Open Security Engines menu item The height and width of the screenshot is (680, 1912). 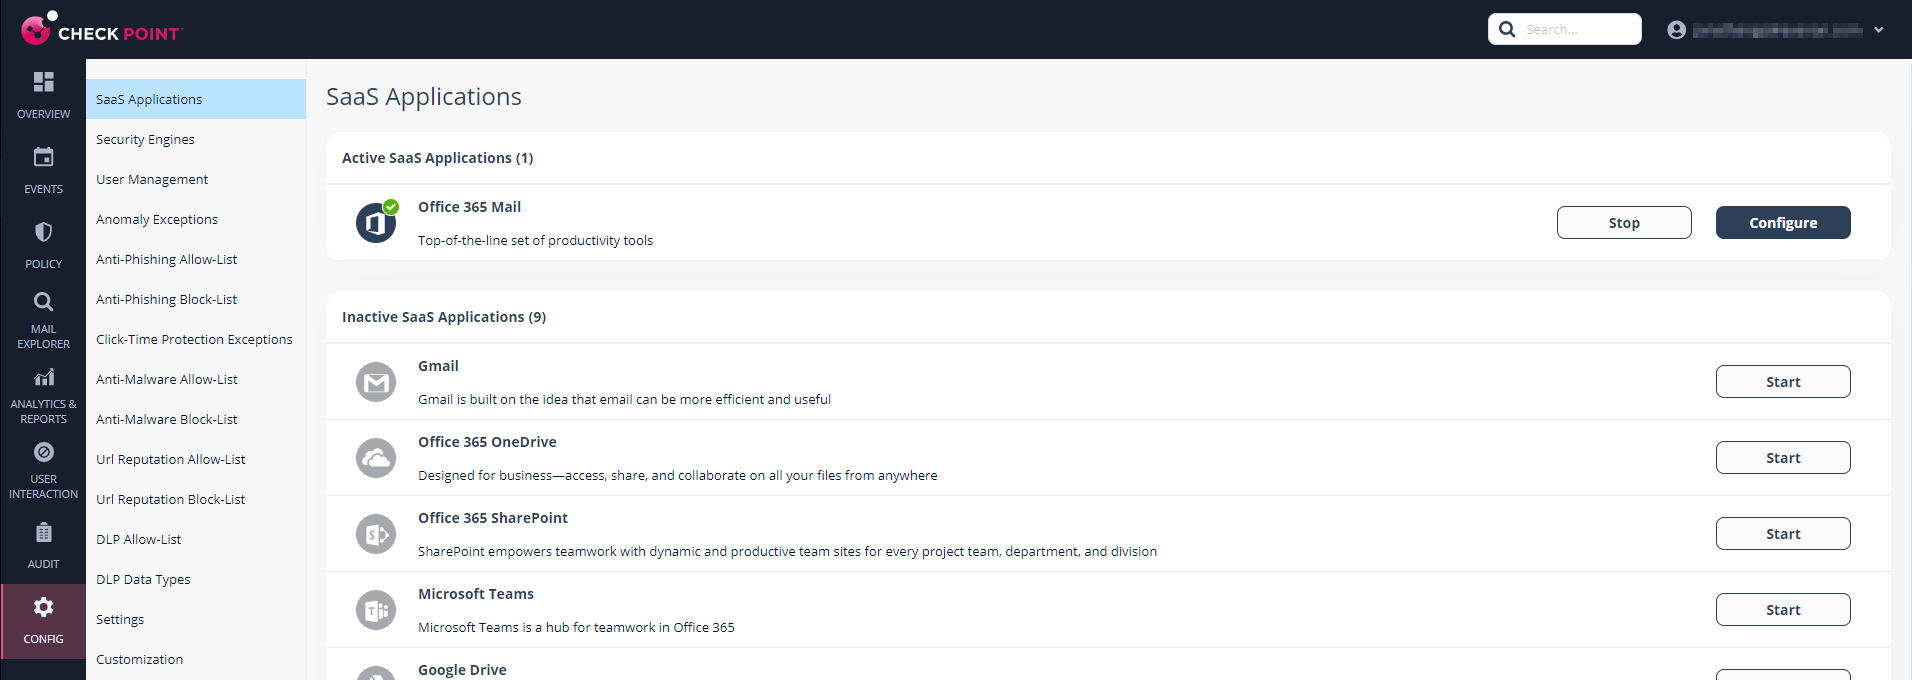coord(196,139)
